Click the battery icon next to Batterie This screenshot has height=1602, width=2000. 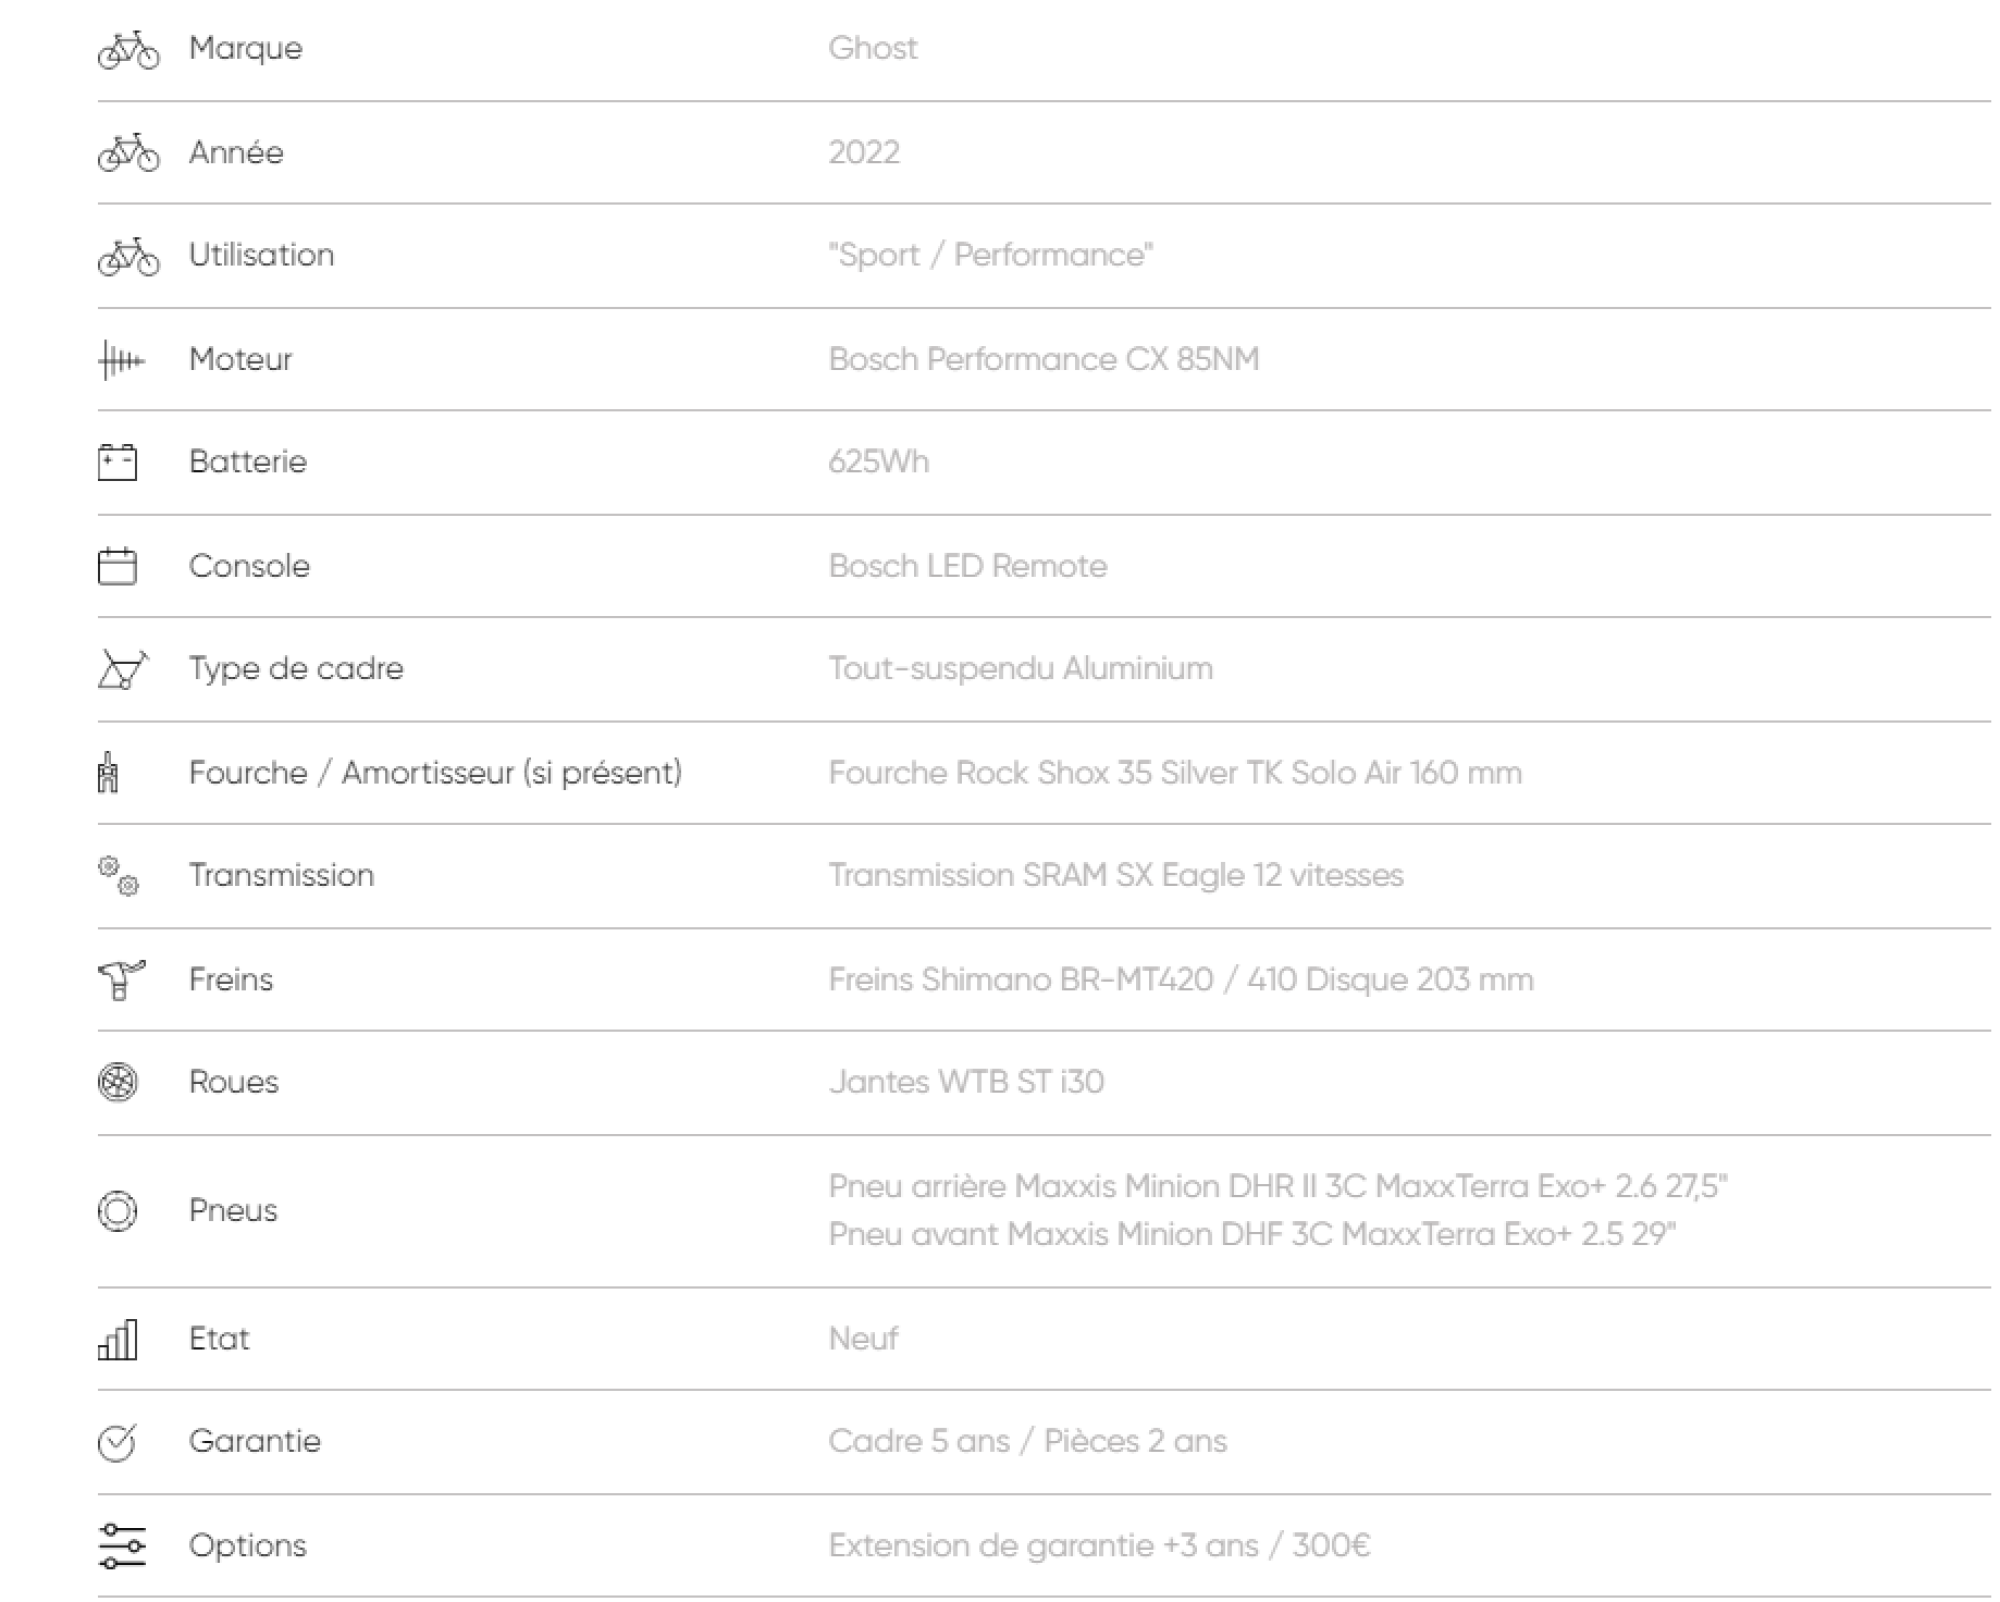coord(117,463)
